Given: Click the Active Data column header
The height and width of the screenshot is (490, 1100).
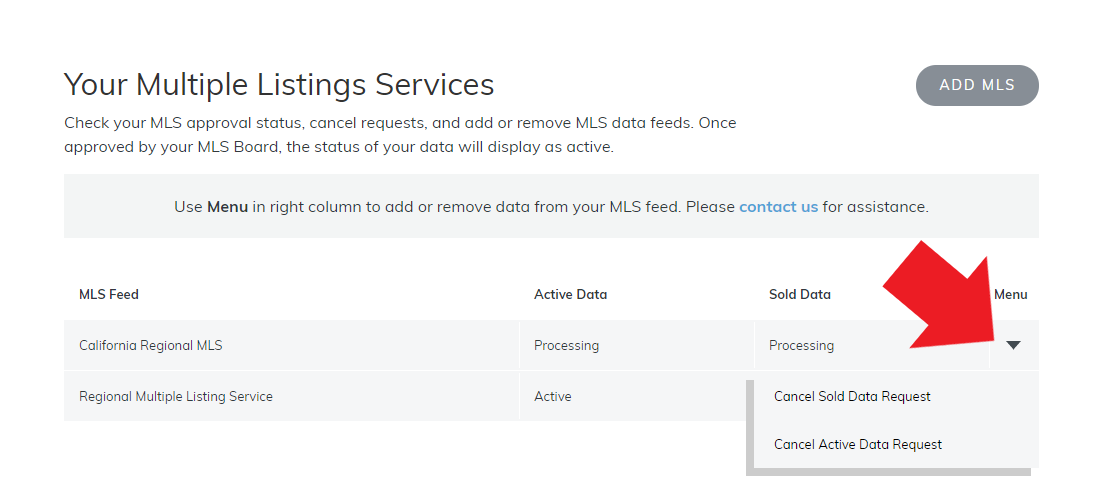Looking at the screenshot, I should point(570,294).
